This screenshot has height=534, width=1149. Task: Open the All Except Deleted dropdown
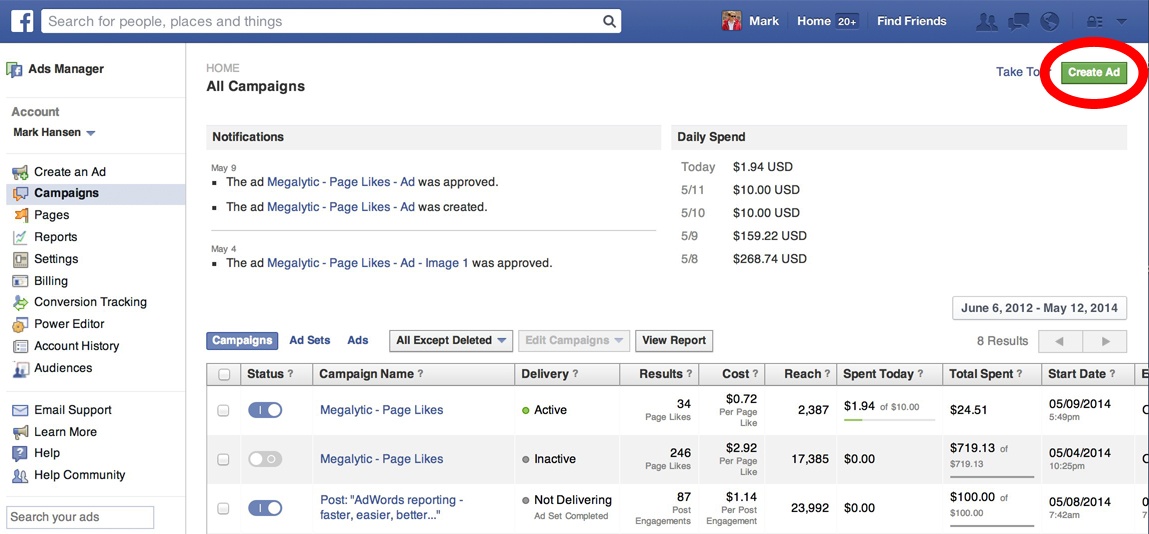tap(451, 340)
